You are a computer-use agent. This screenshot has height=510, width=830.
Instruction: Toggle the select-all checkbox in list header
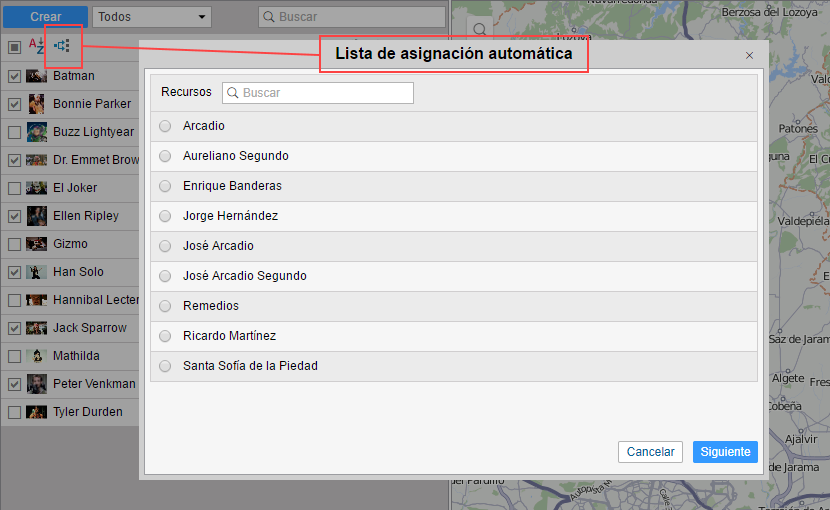point(14,46)
